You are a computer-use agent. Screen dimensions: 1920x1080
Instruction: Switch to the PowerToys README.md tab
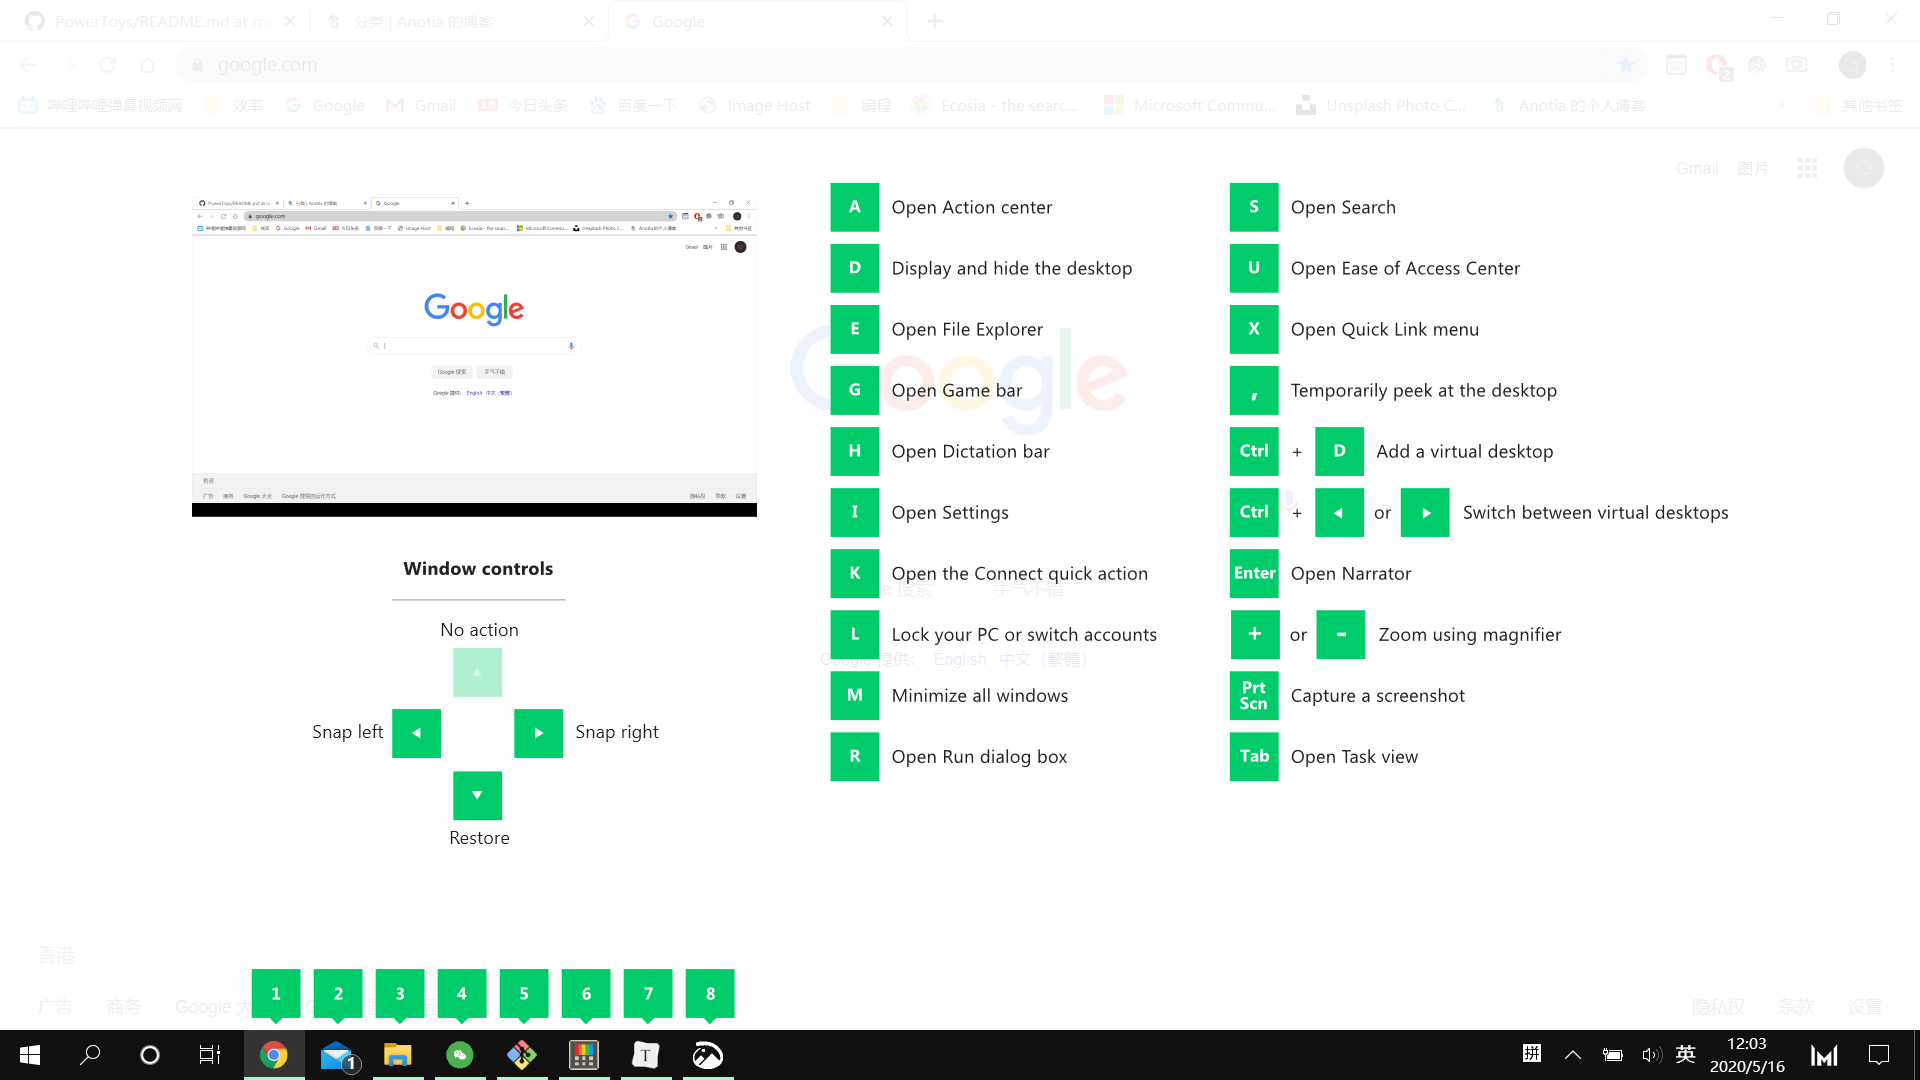click(x=160, y=21)
